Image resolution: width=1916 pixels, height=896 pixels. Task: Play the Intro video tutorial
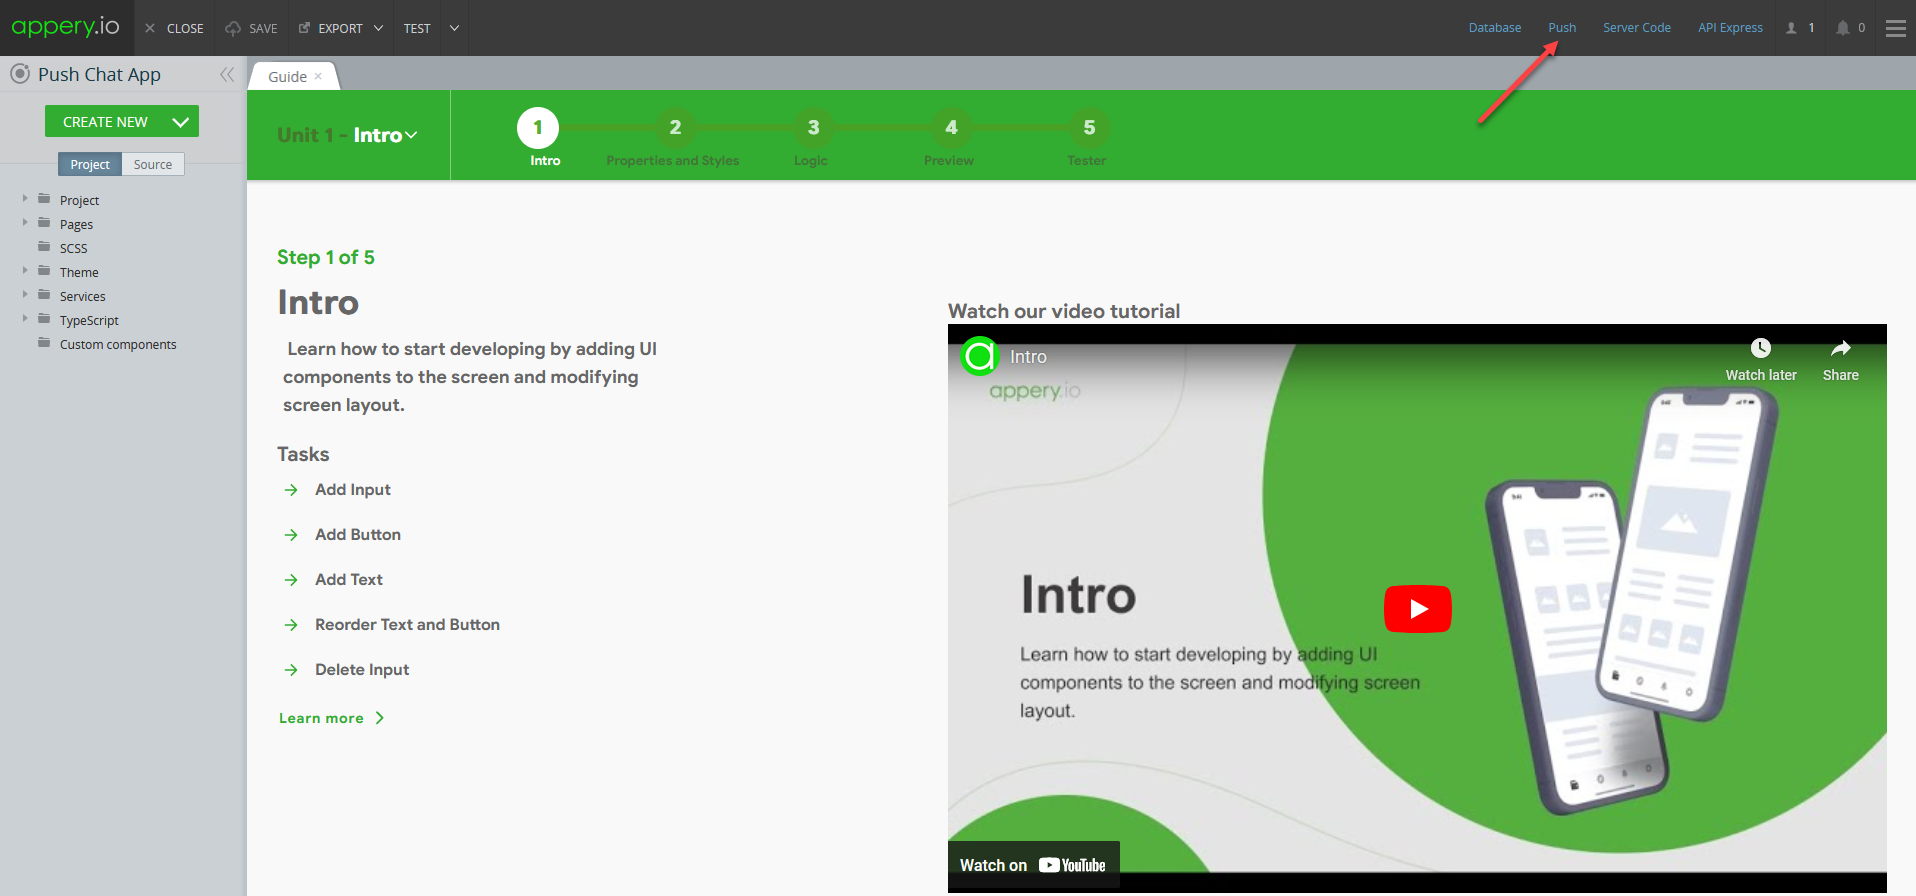[1417, 609]
